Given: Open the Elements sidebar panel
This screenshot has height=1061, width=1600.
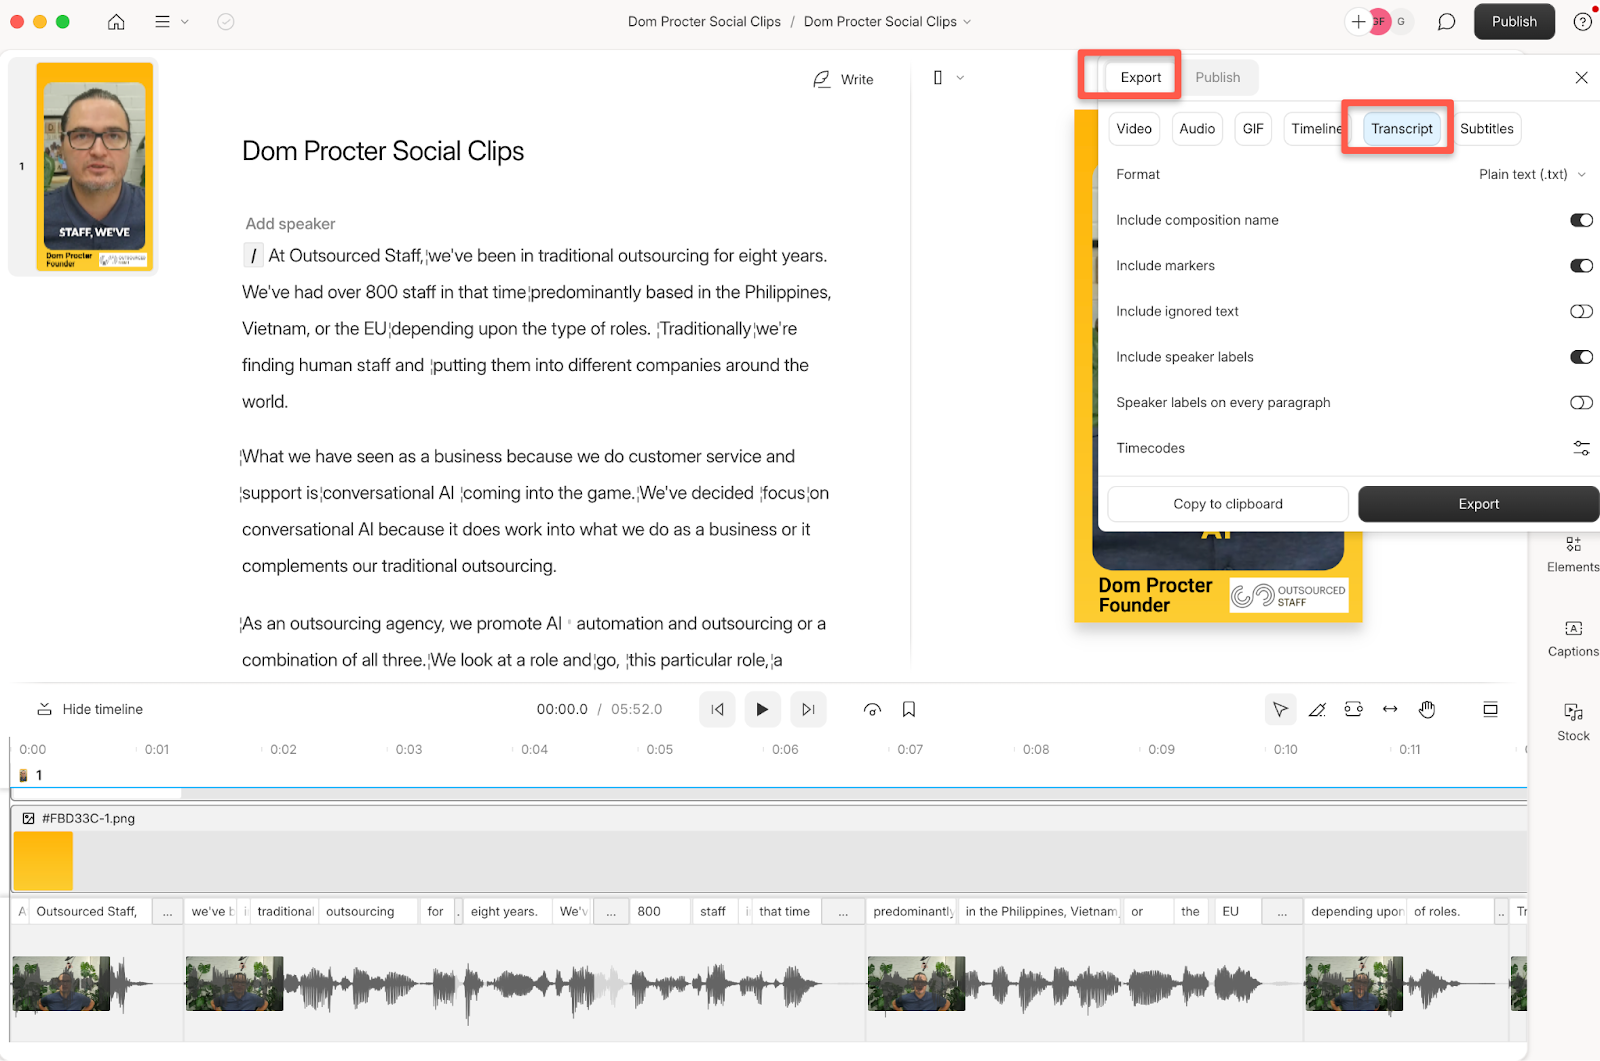Looking at the screenshot, I should pyautogui.click(x=1573, y=554).
